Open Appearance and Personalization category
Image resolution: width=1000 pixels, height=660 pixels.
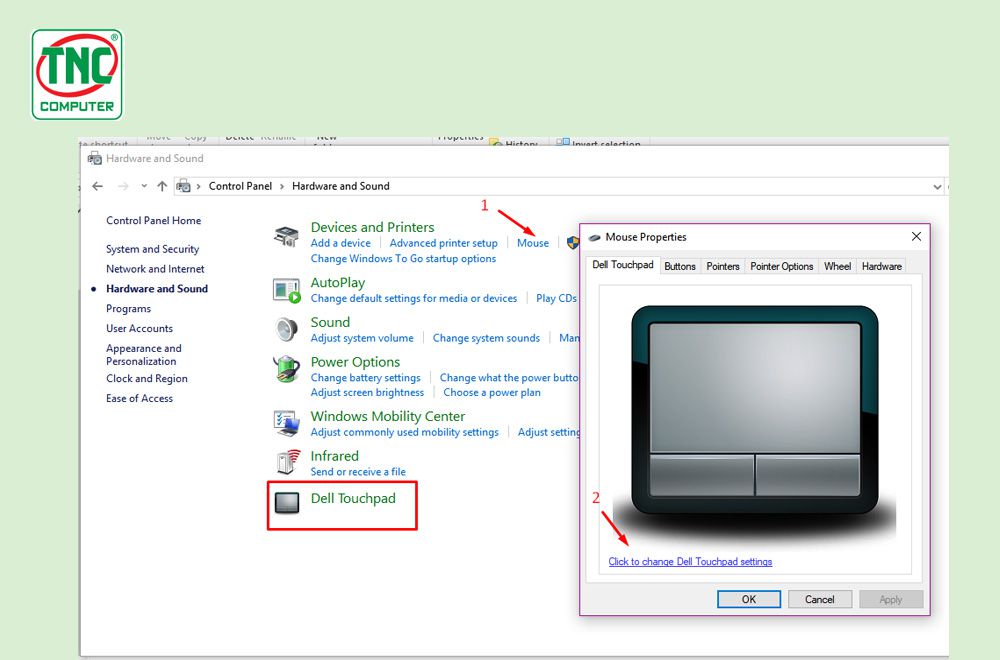pyautogui.click(x=143, y=355)
